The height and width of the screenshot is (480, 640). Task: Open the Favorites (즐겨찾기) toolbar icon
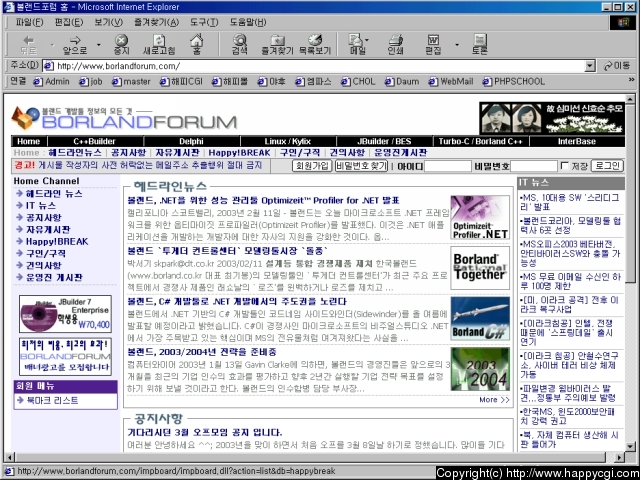(278, 44)
